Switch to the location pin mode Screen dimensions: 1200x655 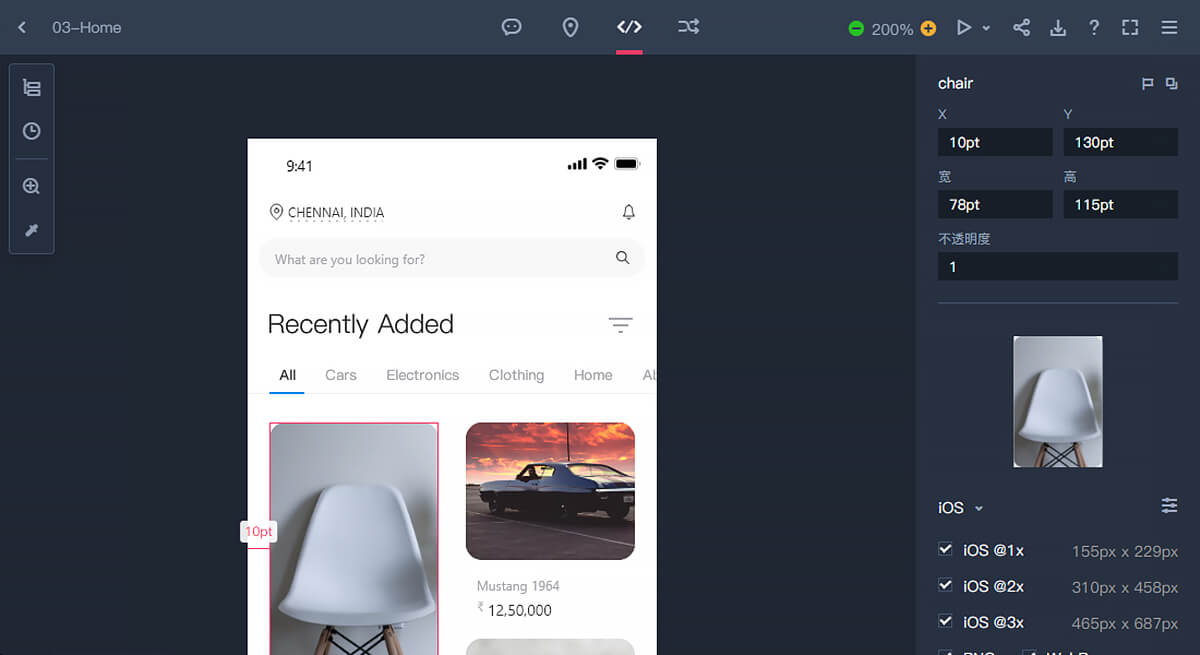[x=570, y=27]
